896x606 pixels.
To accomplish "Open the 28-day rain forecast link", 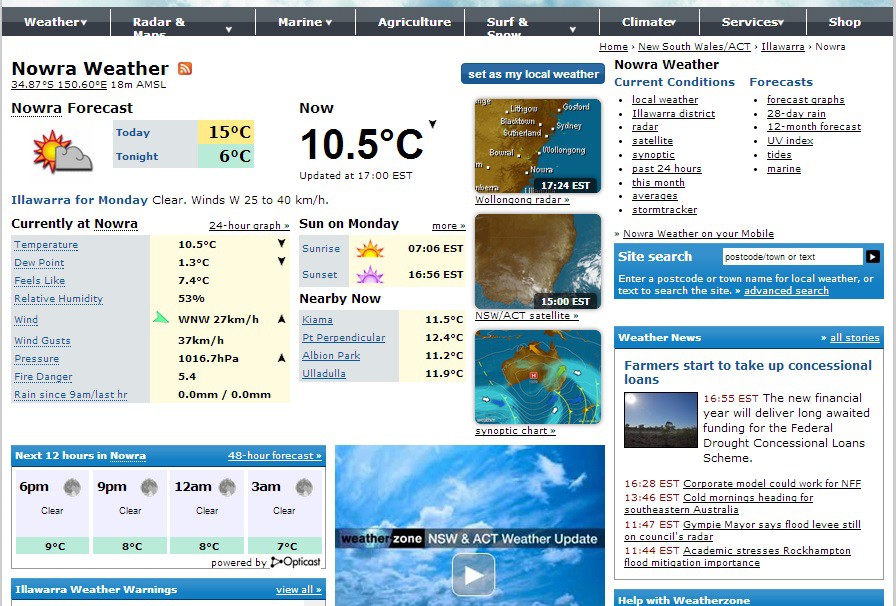I will point(796,113).
